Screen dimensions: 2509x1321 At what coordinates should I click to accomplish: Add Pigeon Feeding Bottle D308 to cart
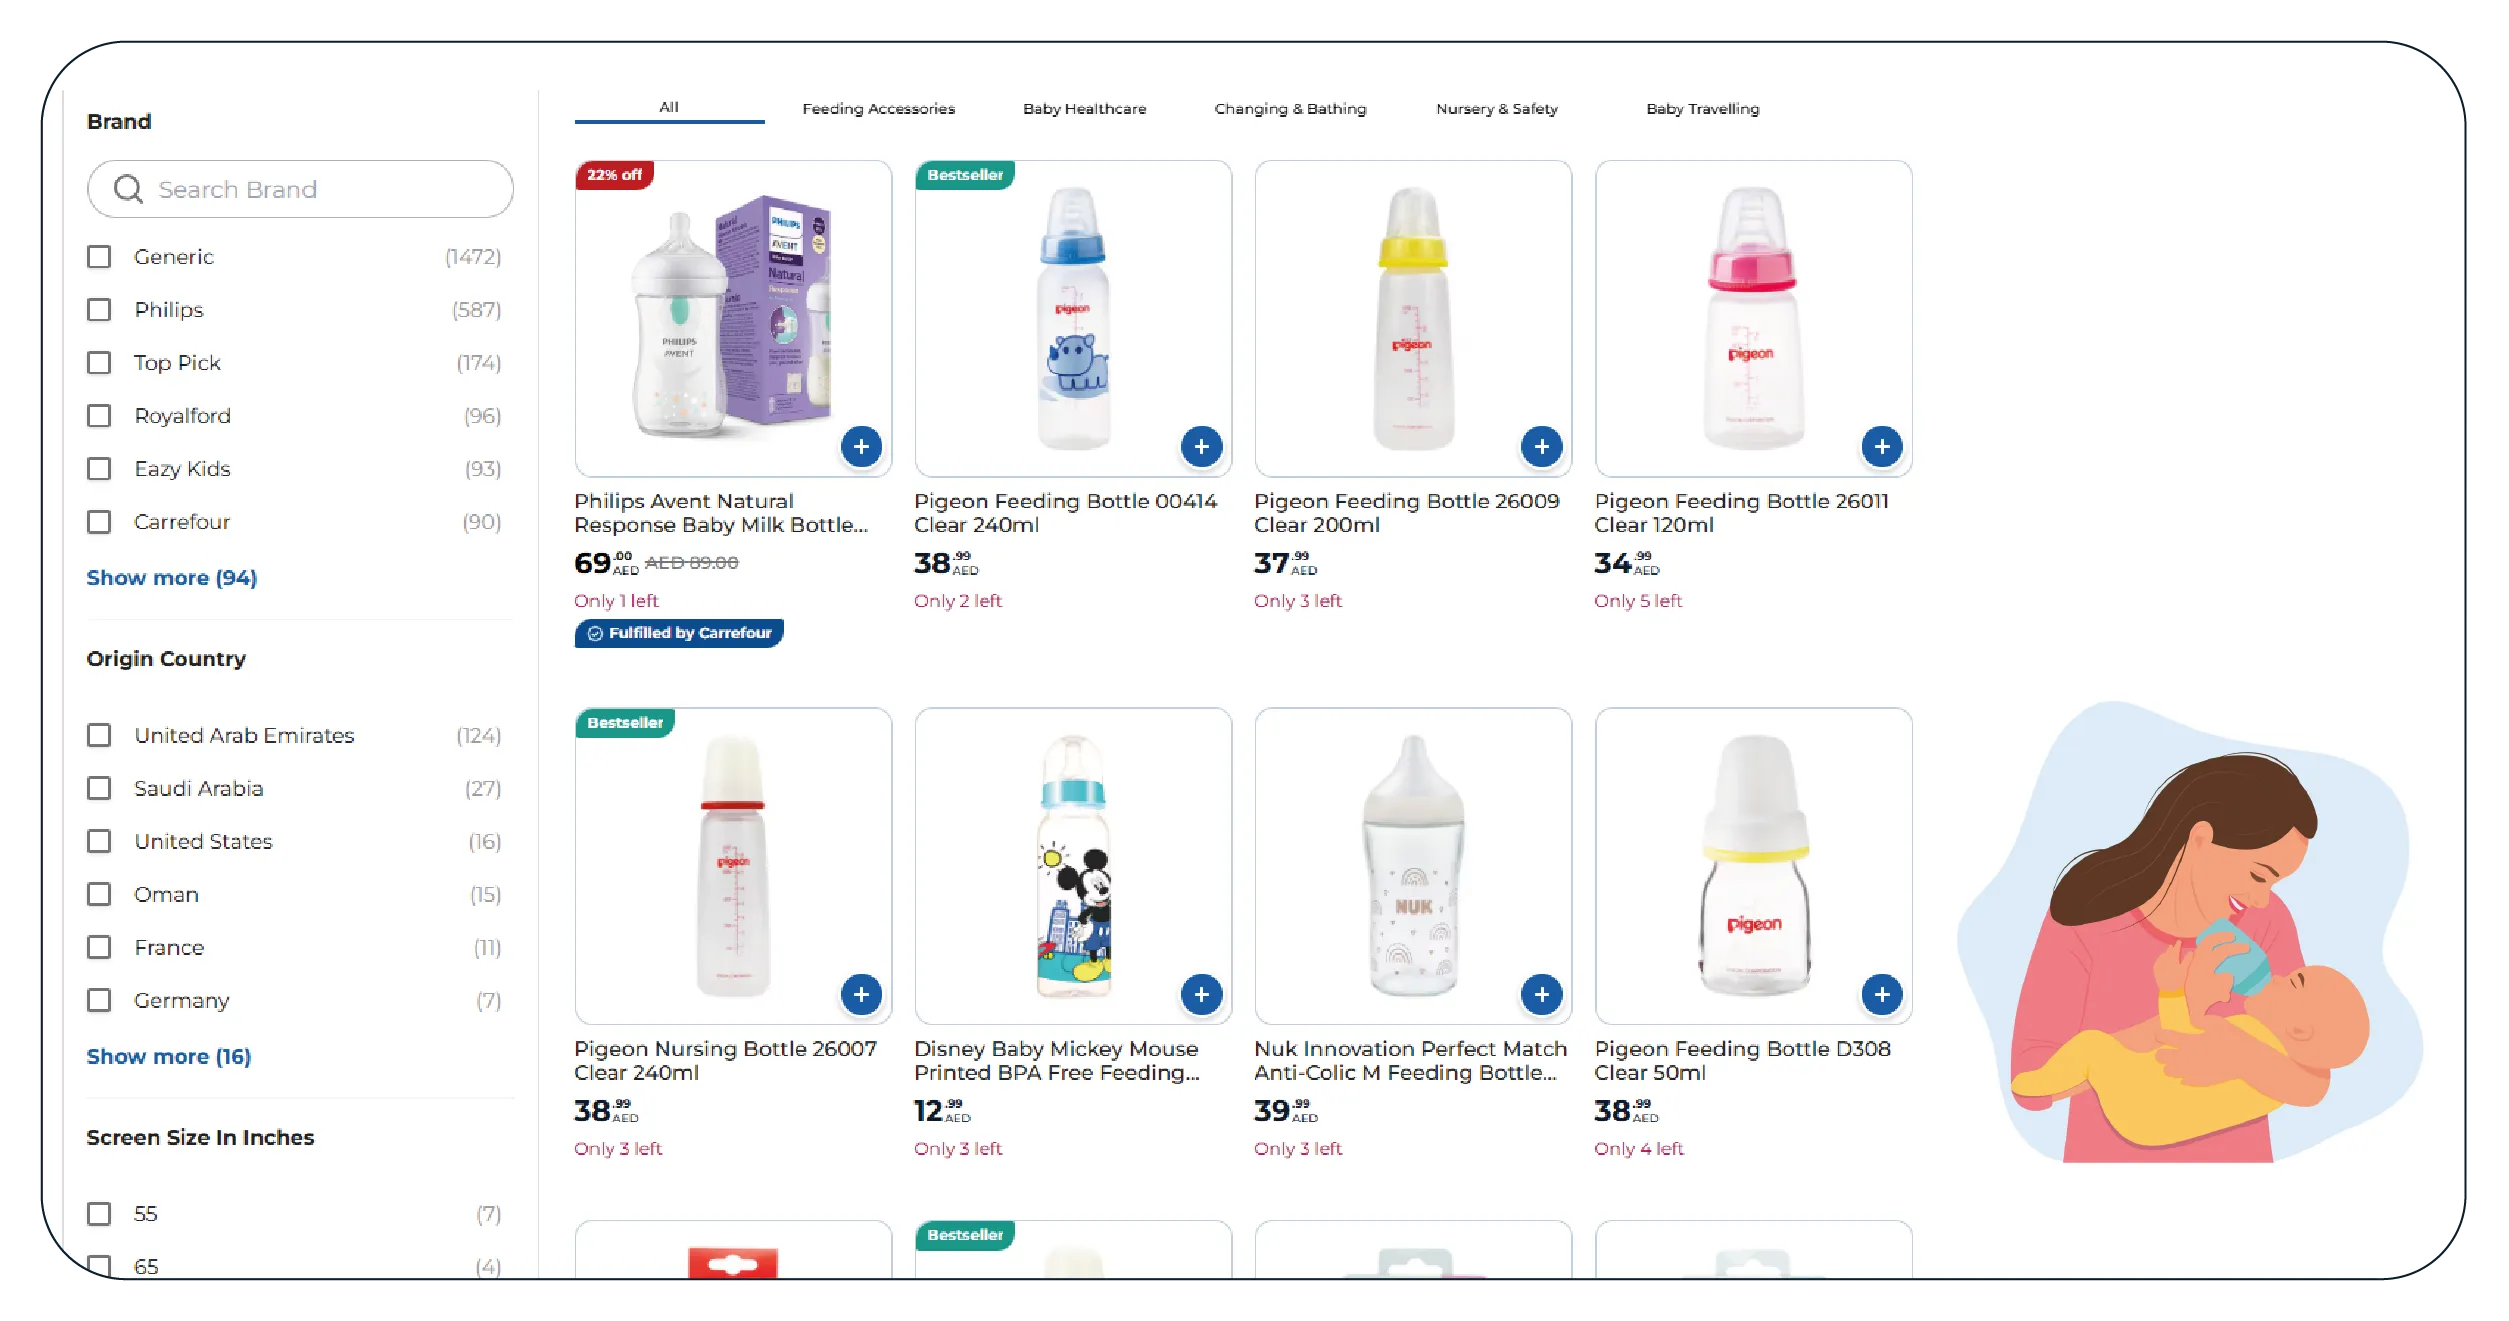tap(1881, 995)
